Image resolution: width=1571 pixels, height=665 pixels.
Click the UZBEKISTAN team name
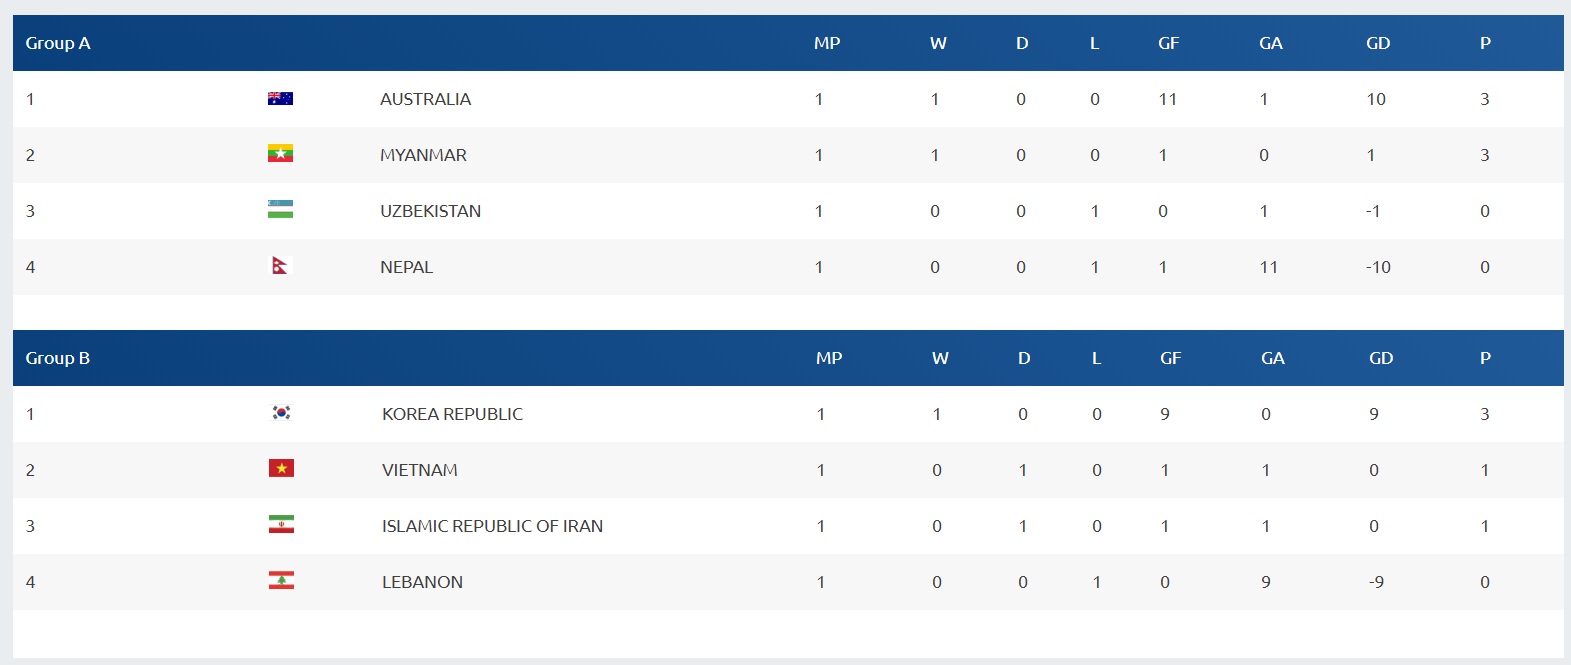coord(430,211)
